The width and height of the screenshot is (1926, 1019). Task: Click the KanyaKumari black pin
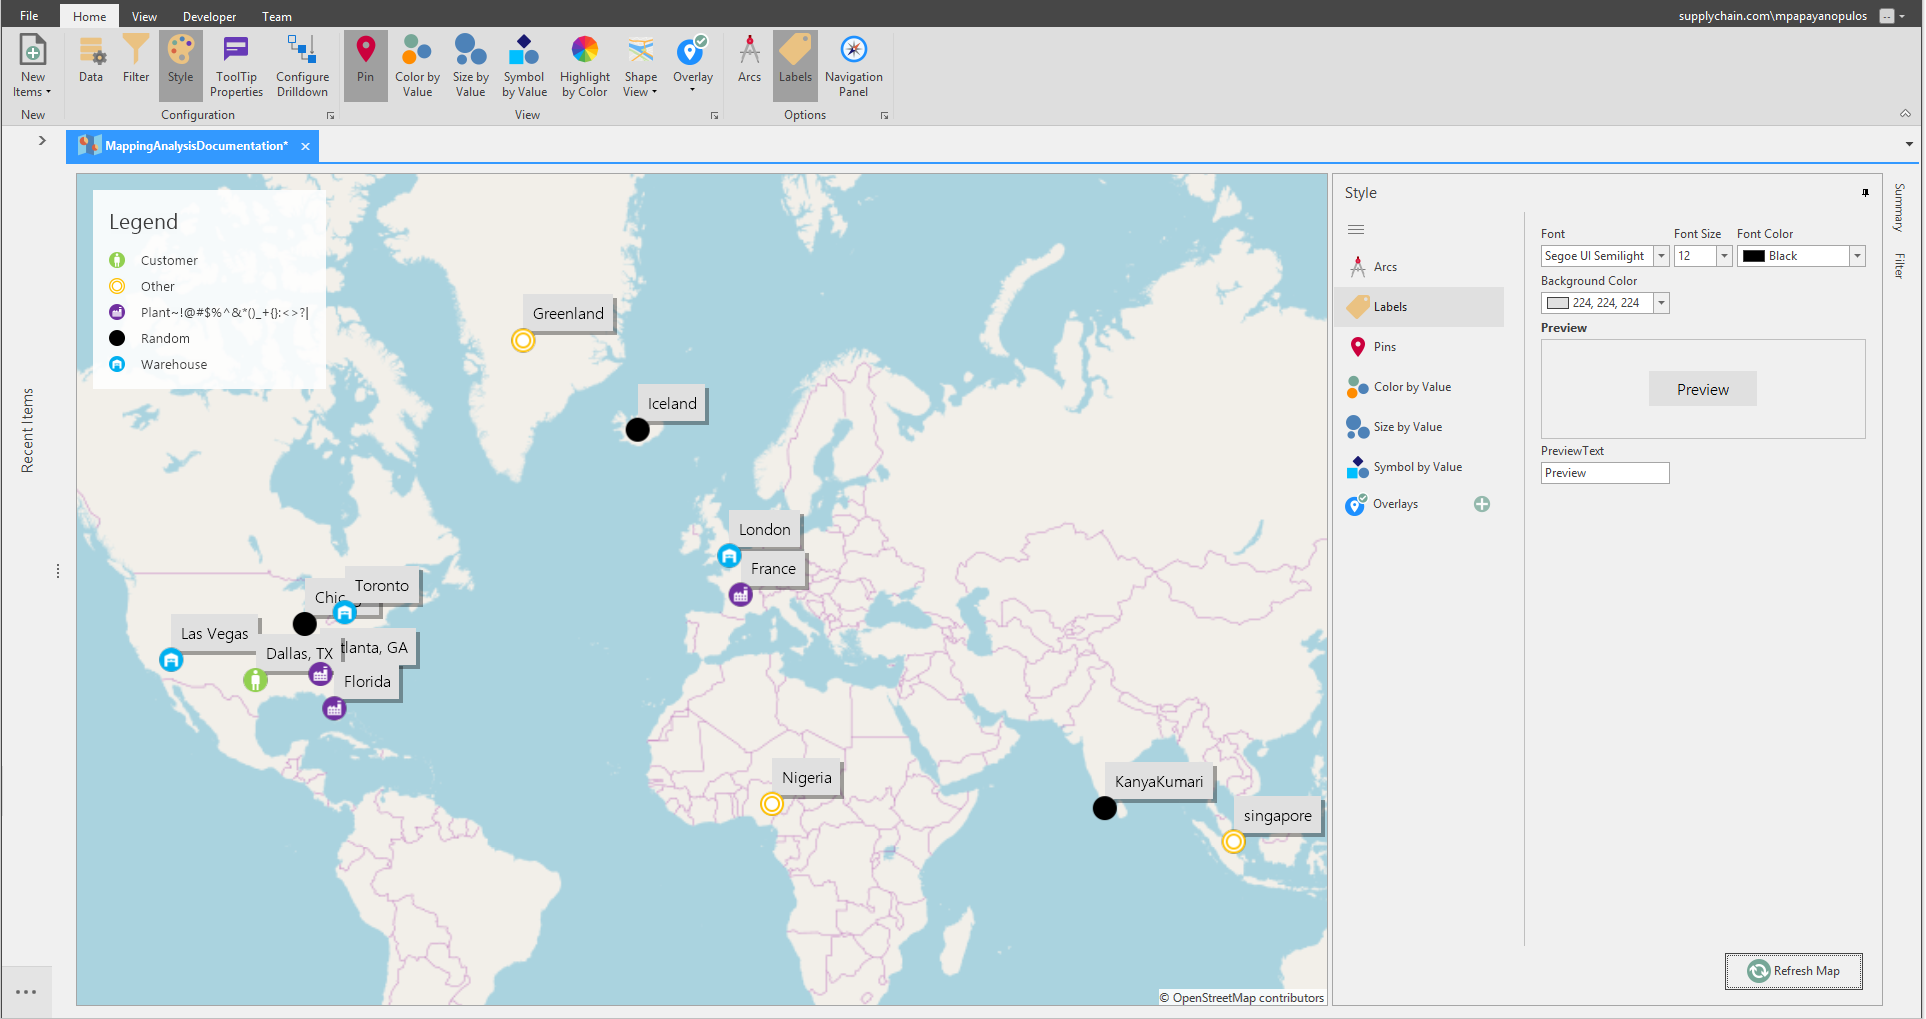(1104, 808)
